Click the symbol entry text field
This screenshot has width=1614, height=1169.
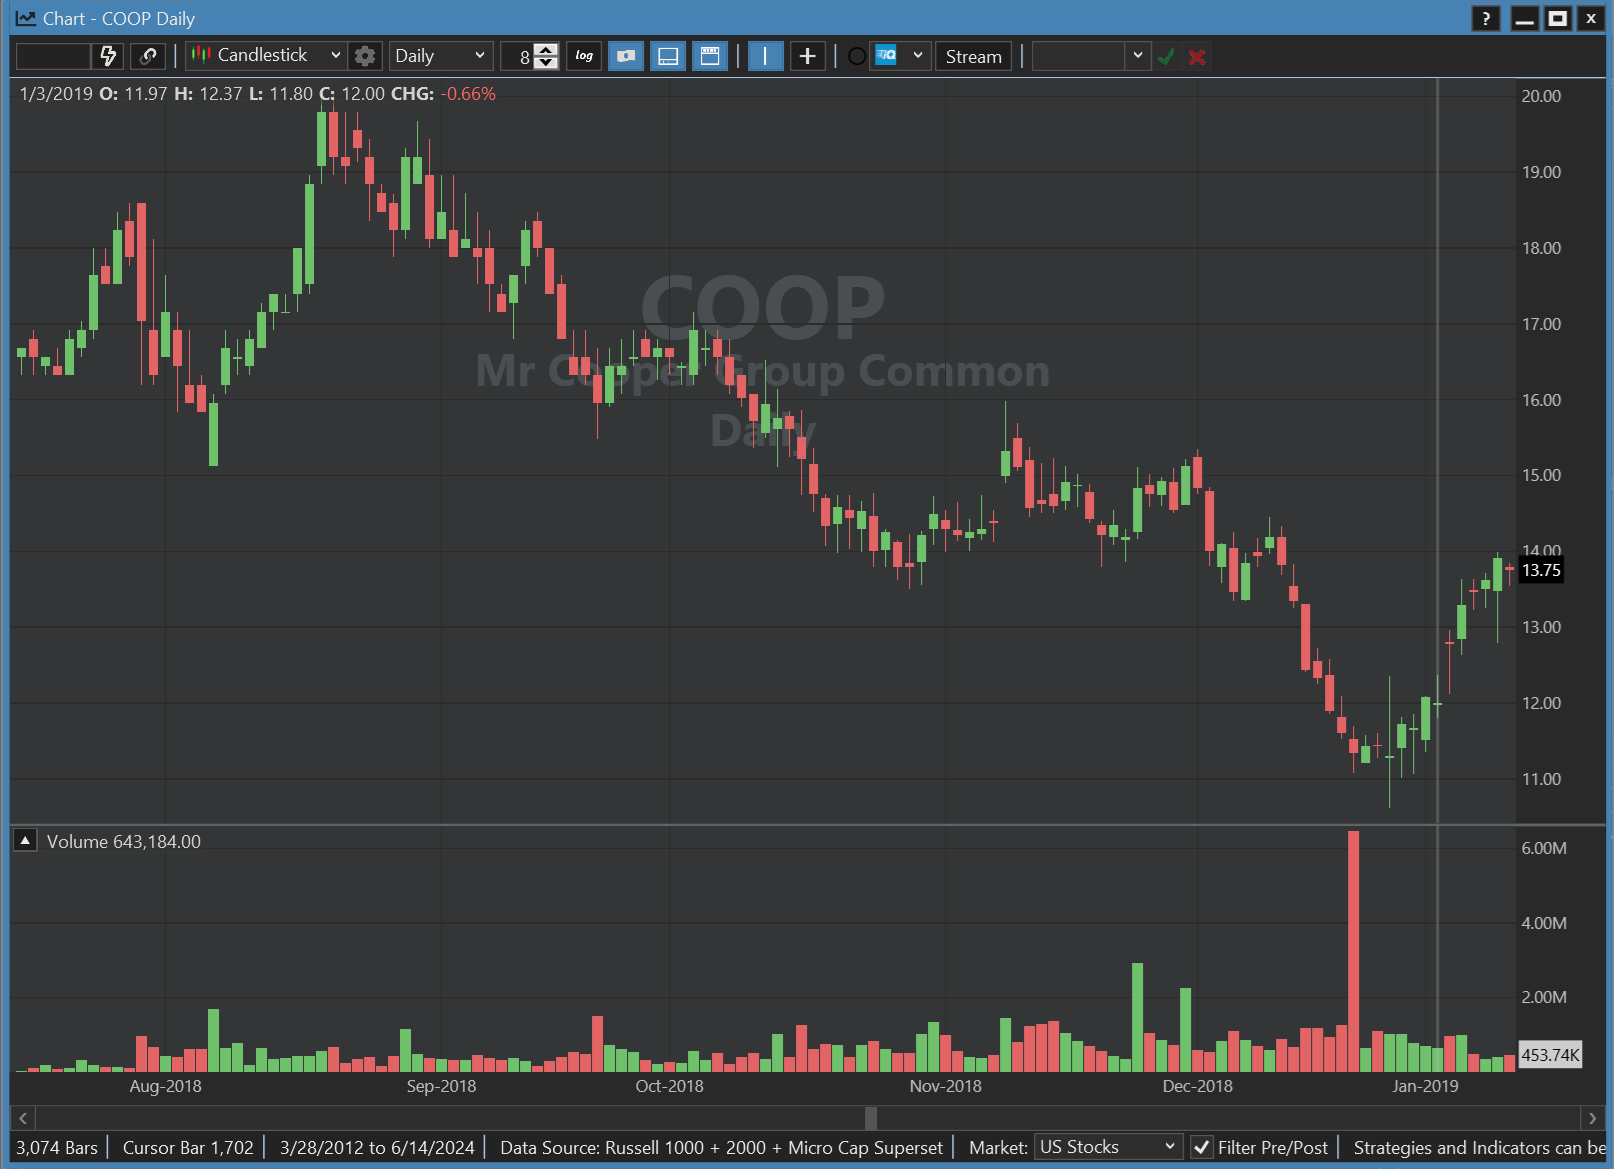pyautogui.click(x=54, y=56)
